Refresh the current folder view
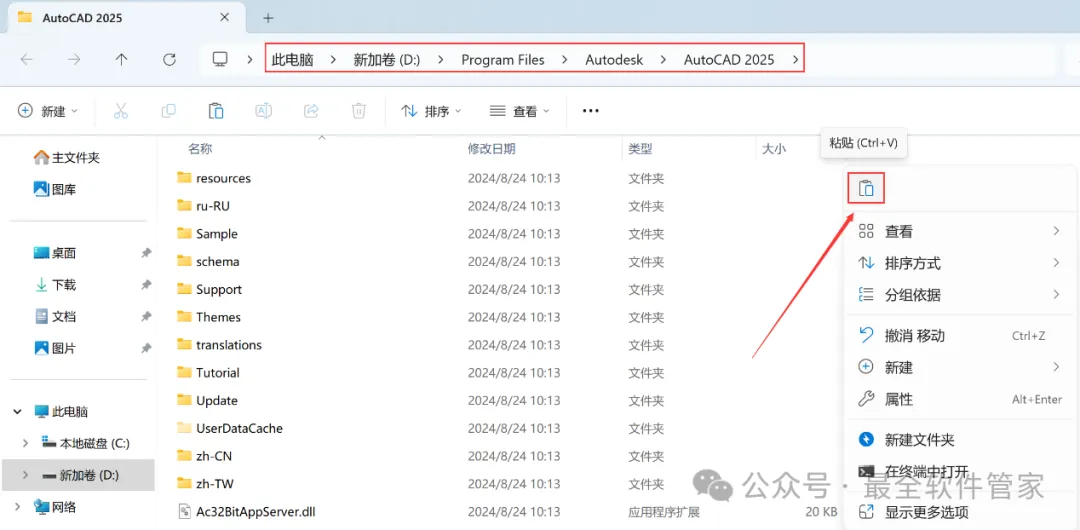This screenshot has height=530, width=1080. pos(169,59)
